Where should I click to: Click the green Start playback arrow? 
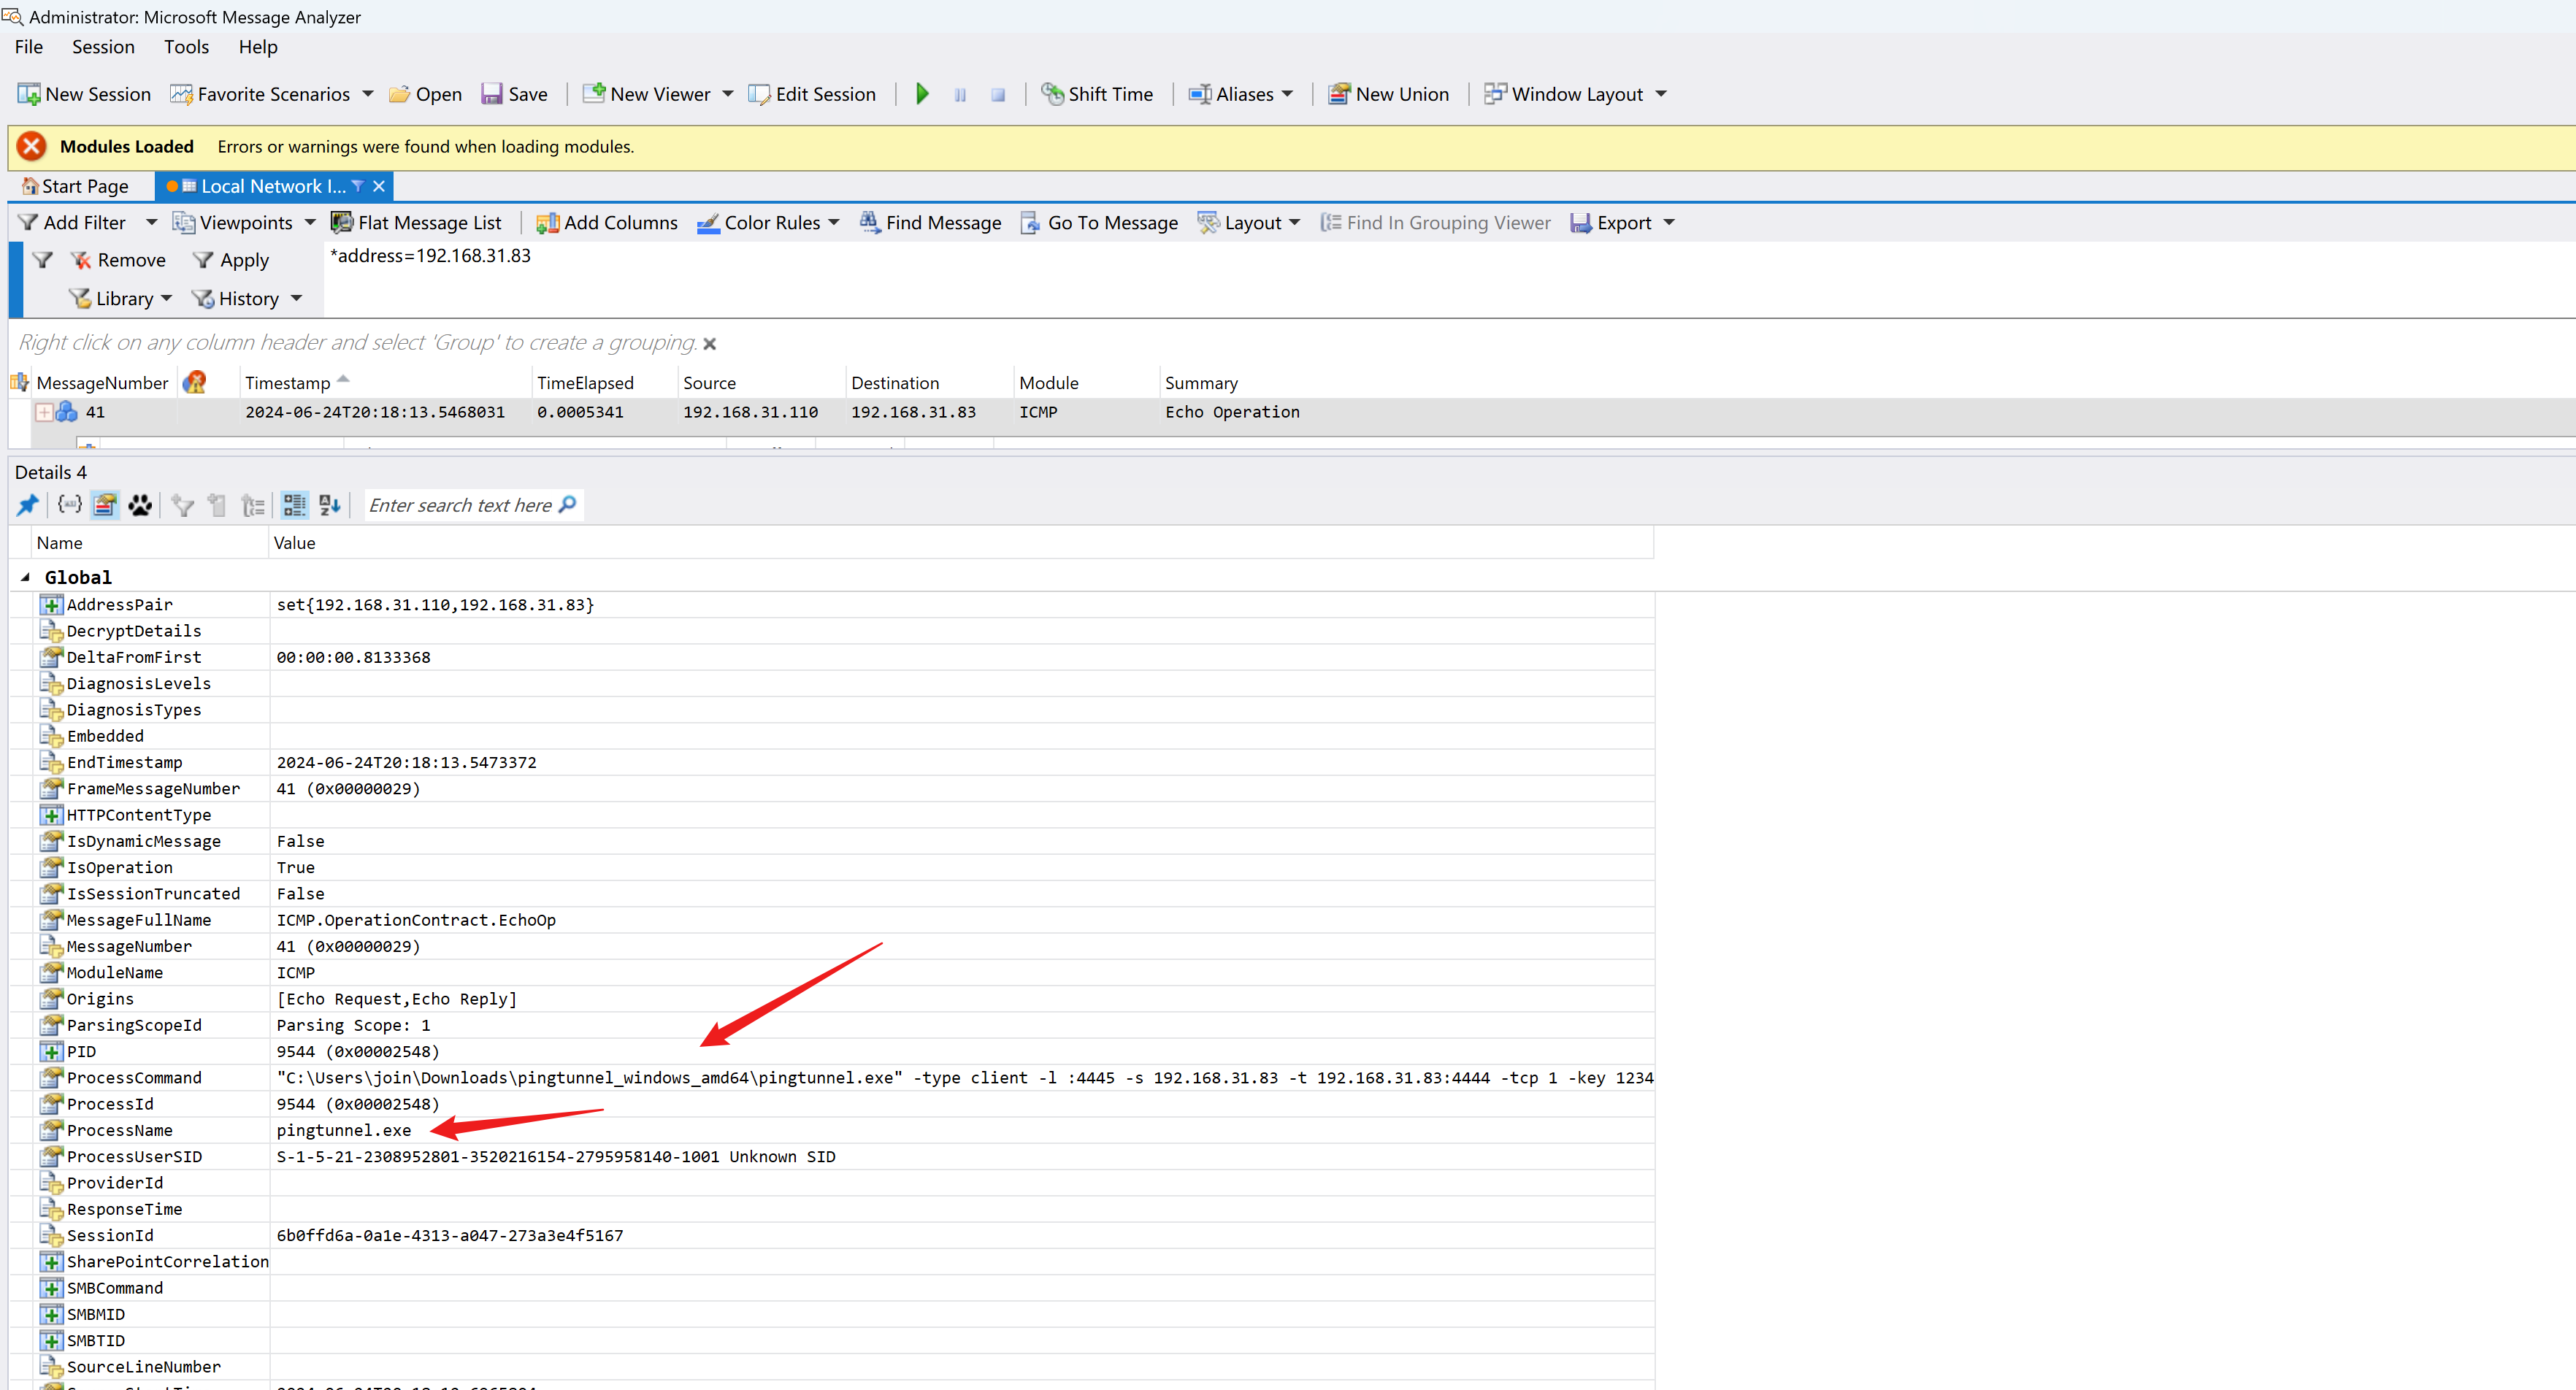[922, 94]
